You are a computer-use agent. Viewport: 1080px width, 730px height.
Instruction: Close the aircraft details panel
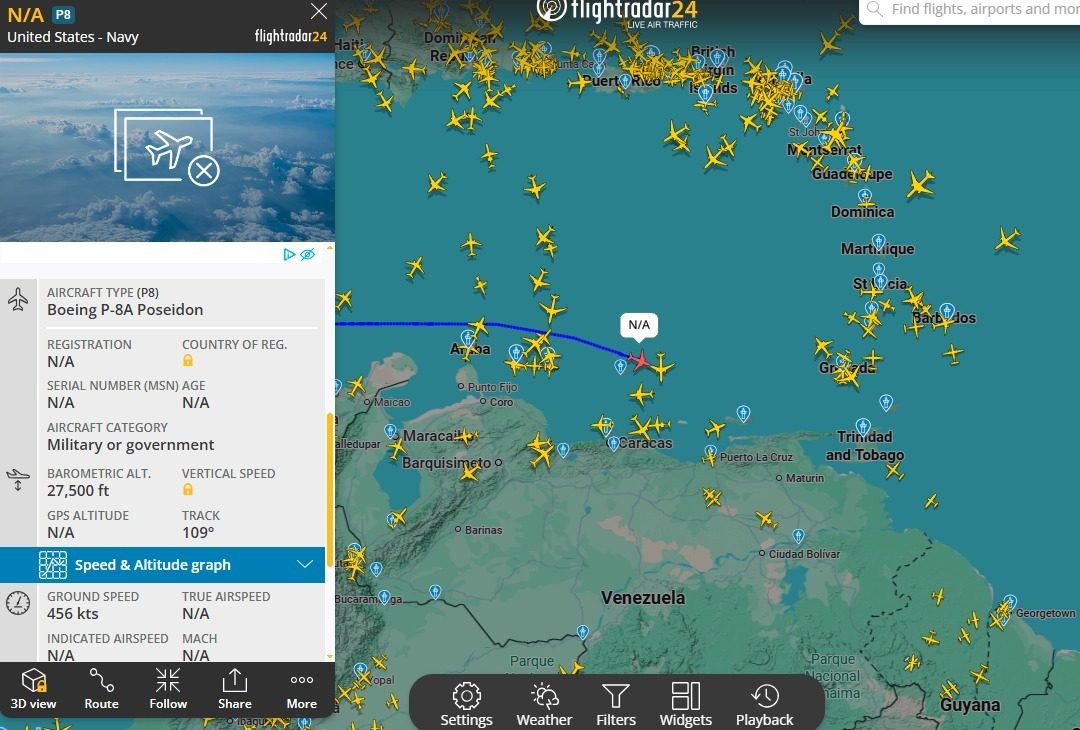tap(318, 11)
